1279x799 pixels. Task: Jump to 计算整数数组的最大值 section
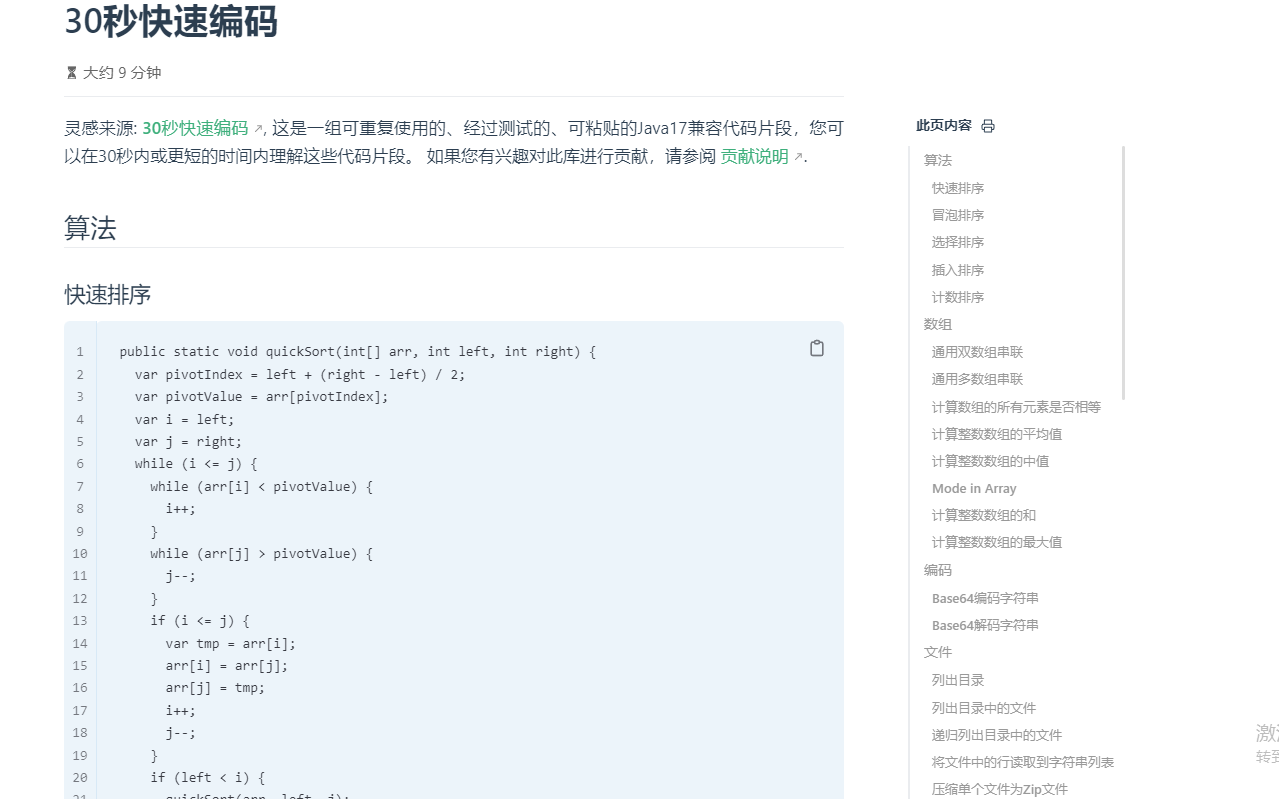997,542
